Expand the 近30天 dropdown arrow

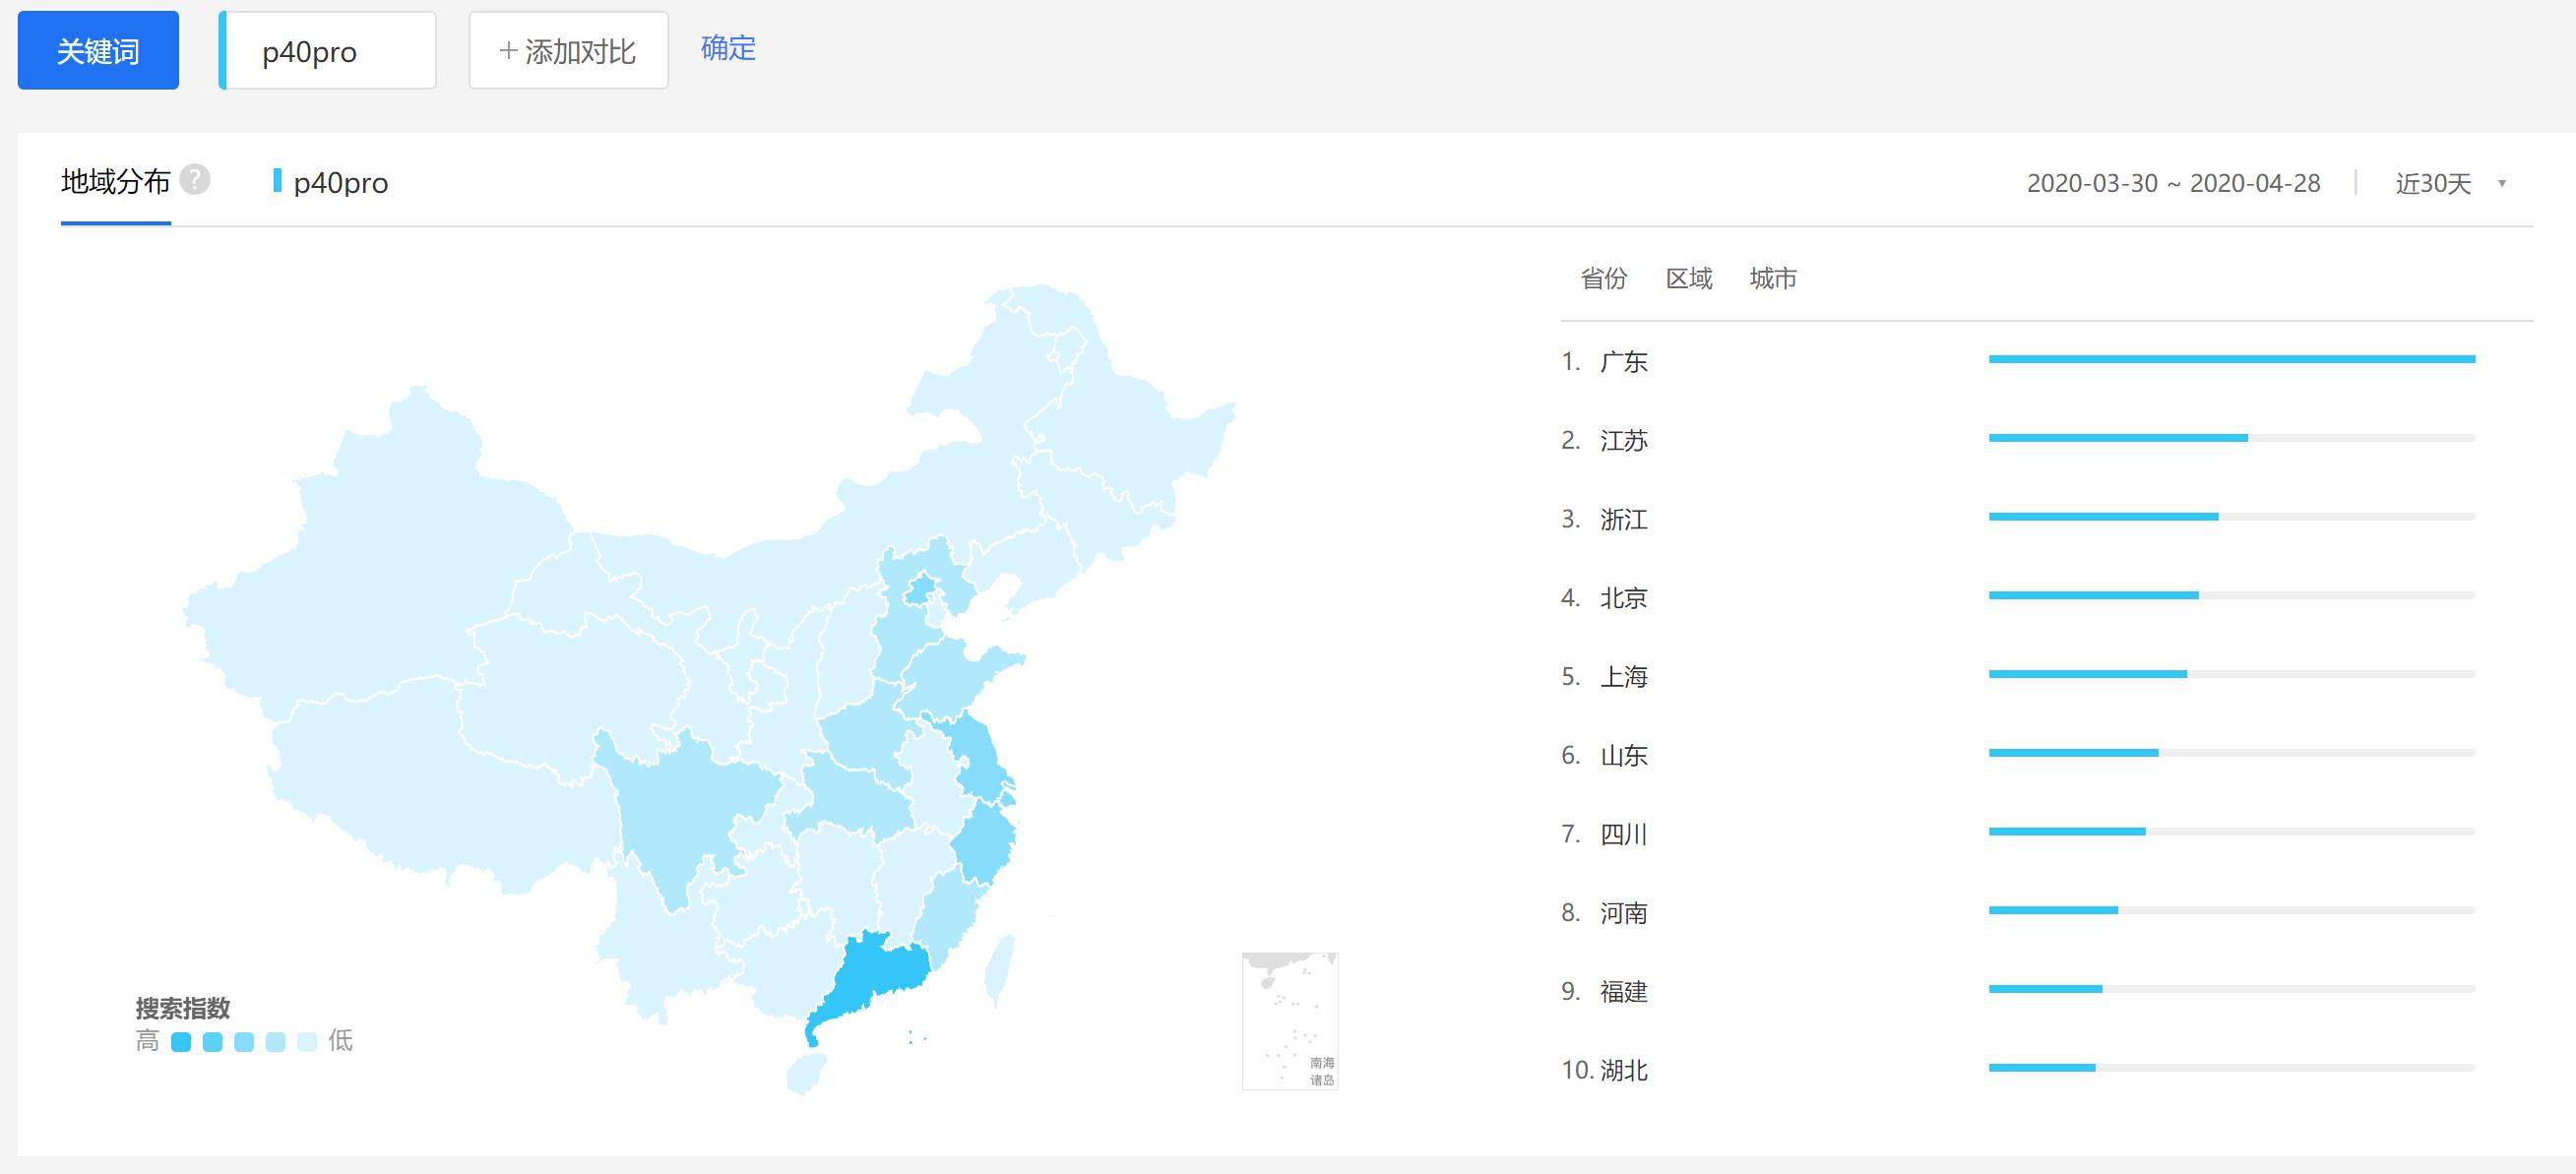[2502, 184]
